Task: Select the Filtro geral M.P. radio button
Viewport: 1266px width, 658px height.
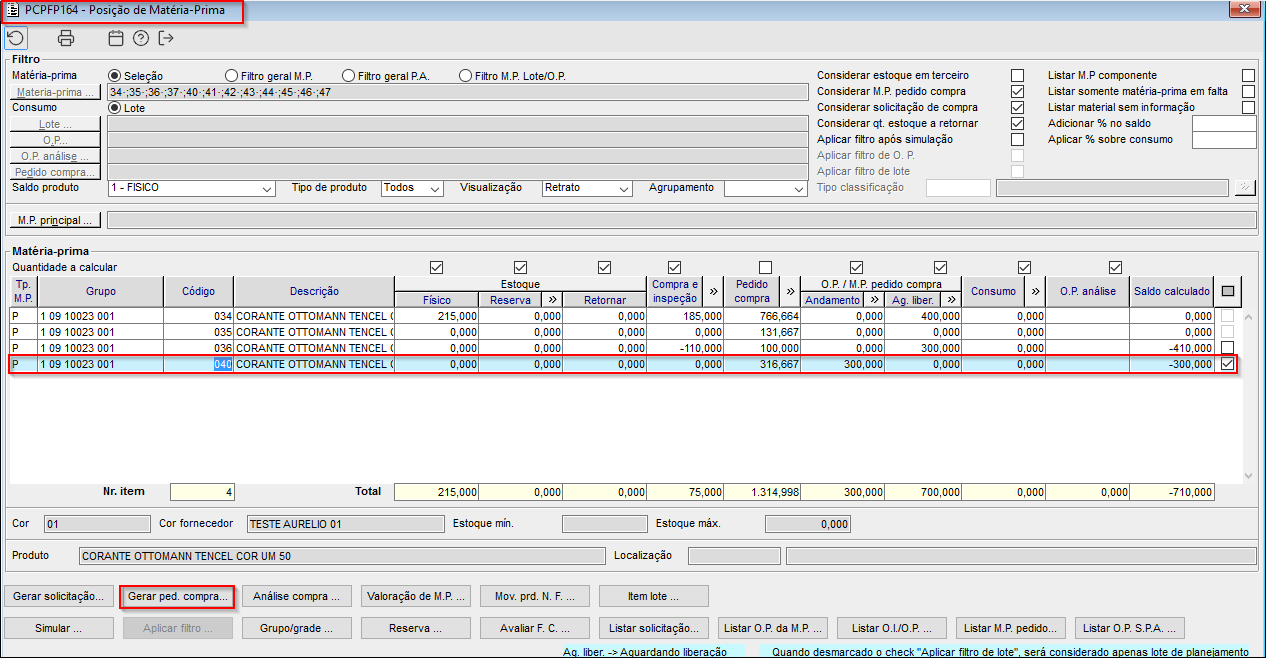Action: [x=232, y=76]
